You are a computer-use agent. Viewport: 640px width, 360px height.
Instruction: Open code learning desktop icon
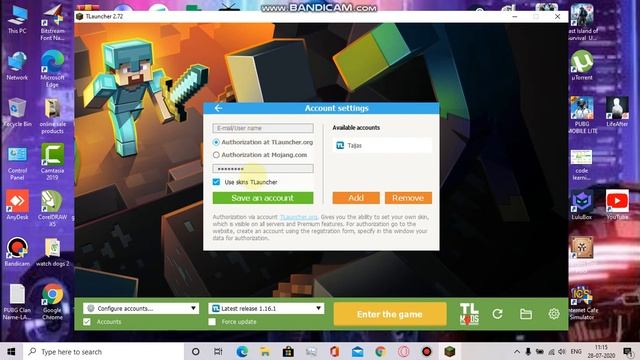[x=582, y=165]
